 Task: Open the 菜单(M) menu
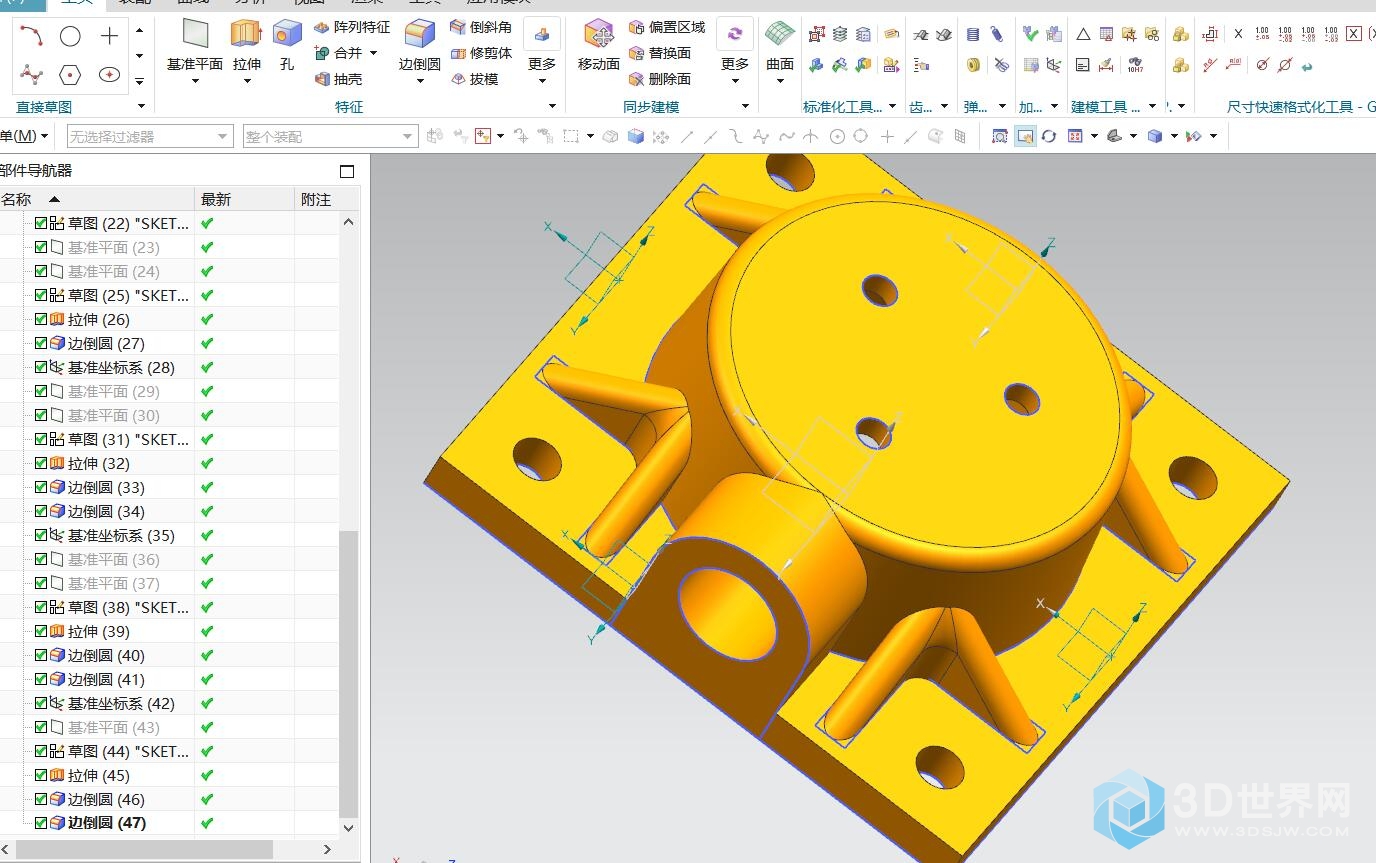(24, 136)
